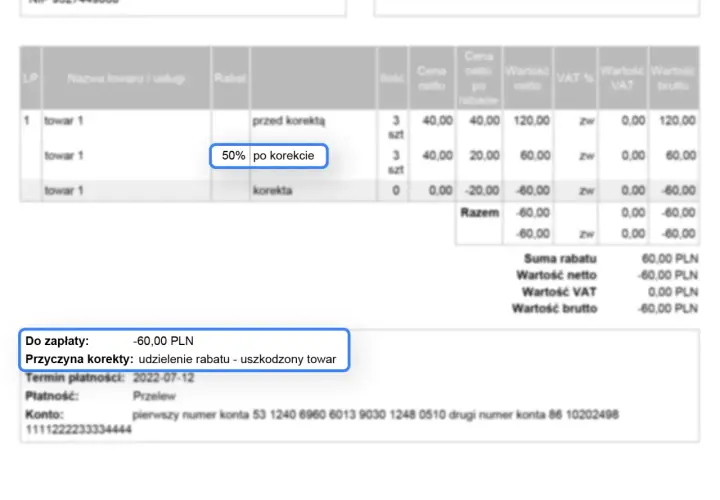Select "udzielenie rabatu - uszkodzony towar" text
The height and width of the screenshot is (500, 720).
tap(237, 359)
